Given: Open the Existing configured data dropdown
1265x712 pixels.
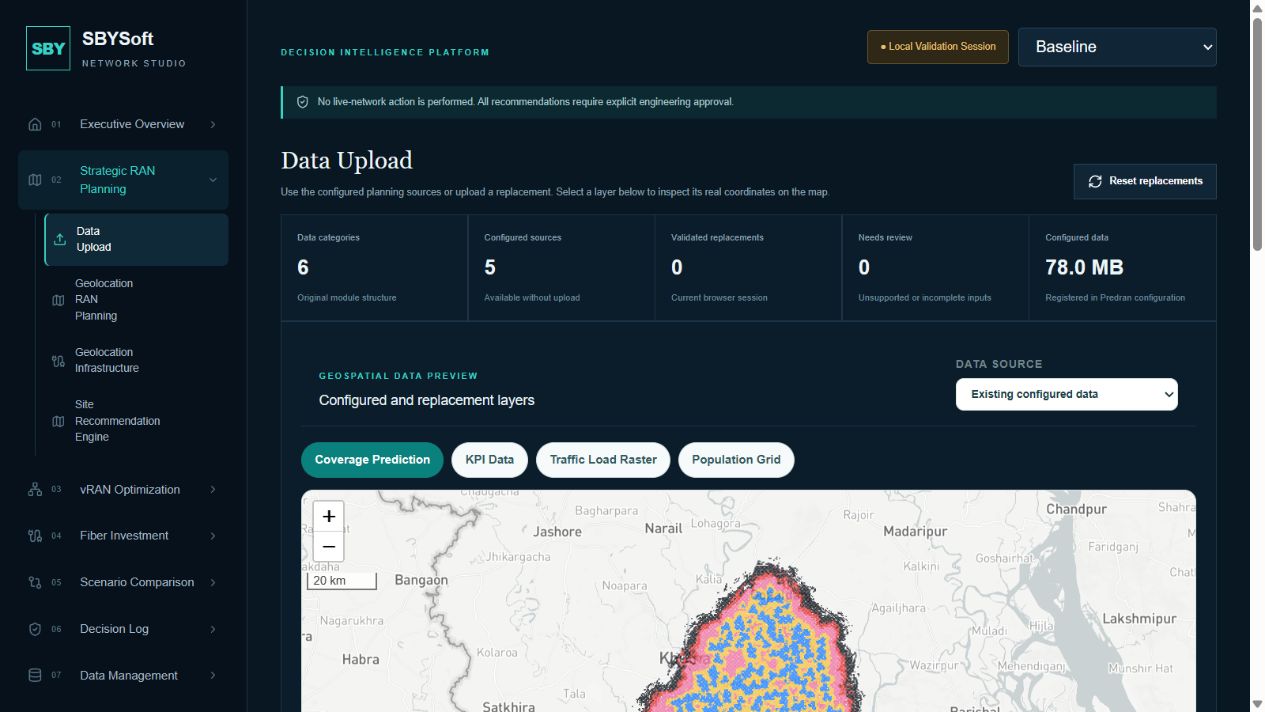Looking at the screenshot, I should coord(1067,394).
